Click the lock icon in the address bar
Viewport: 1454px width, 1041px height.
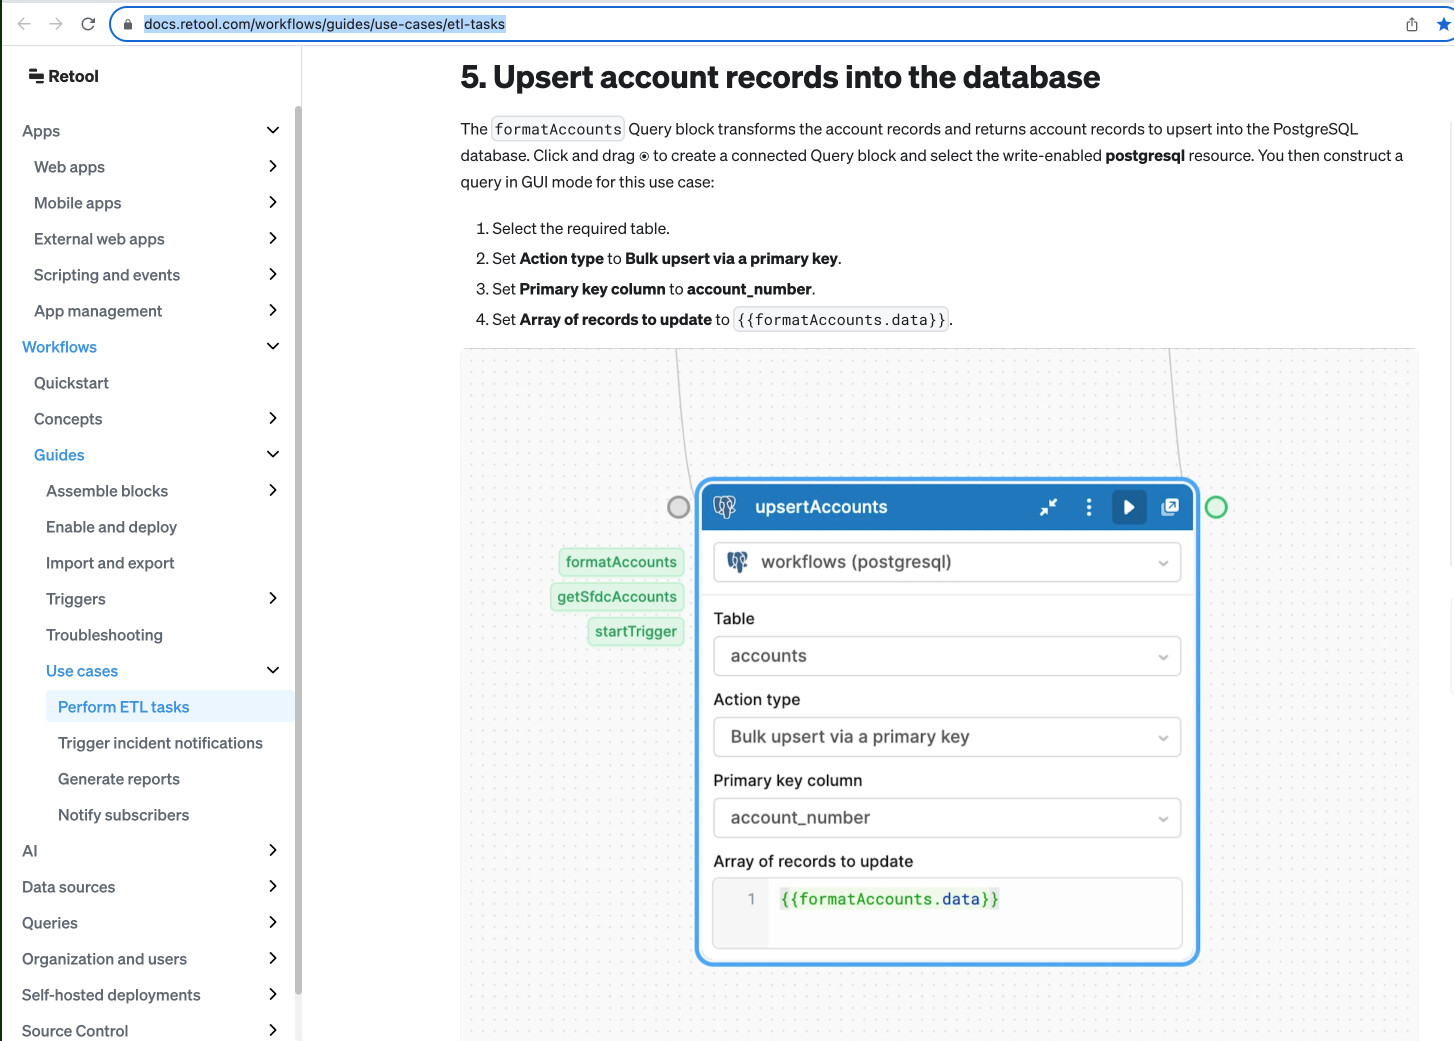(x=128, y=24)
